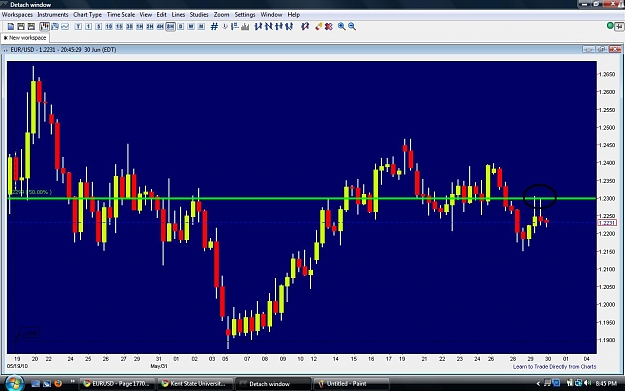This screenshot has width=625, height=391.
Task: Open the Help menu
Action: pyautogui.click(x=294, y=15)
